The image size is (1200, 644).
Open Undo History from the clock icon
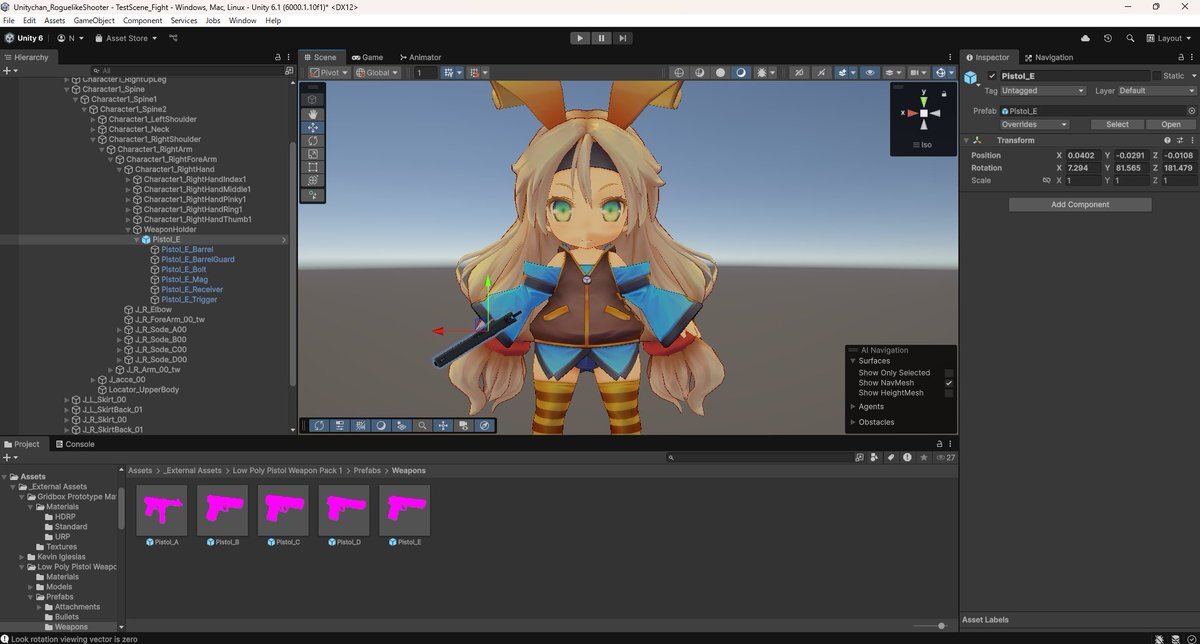[x=1108, y=38]
